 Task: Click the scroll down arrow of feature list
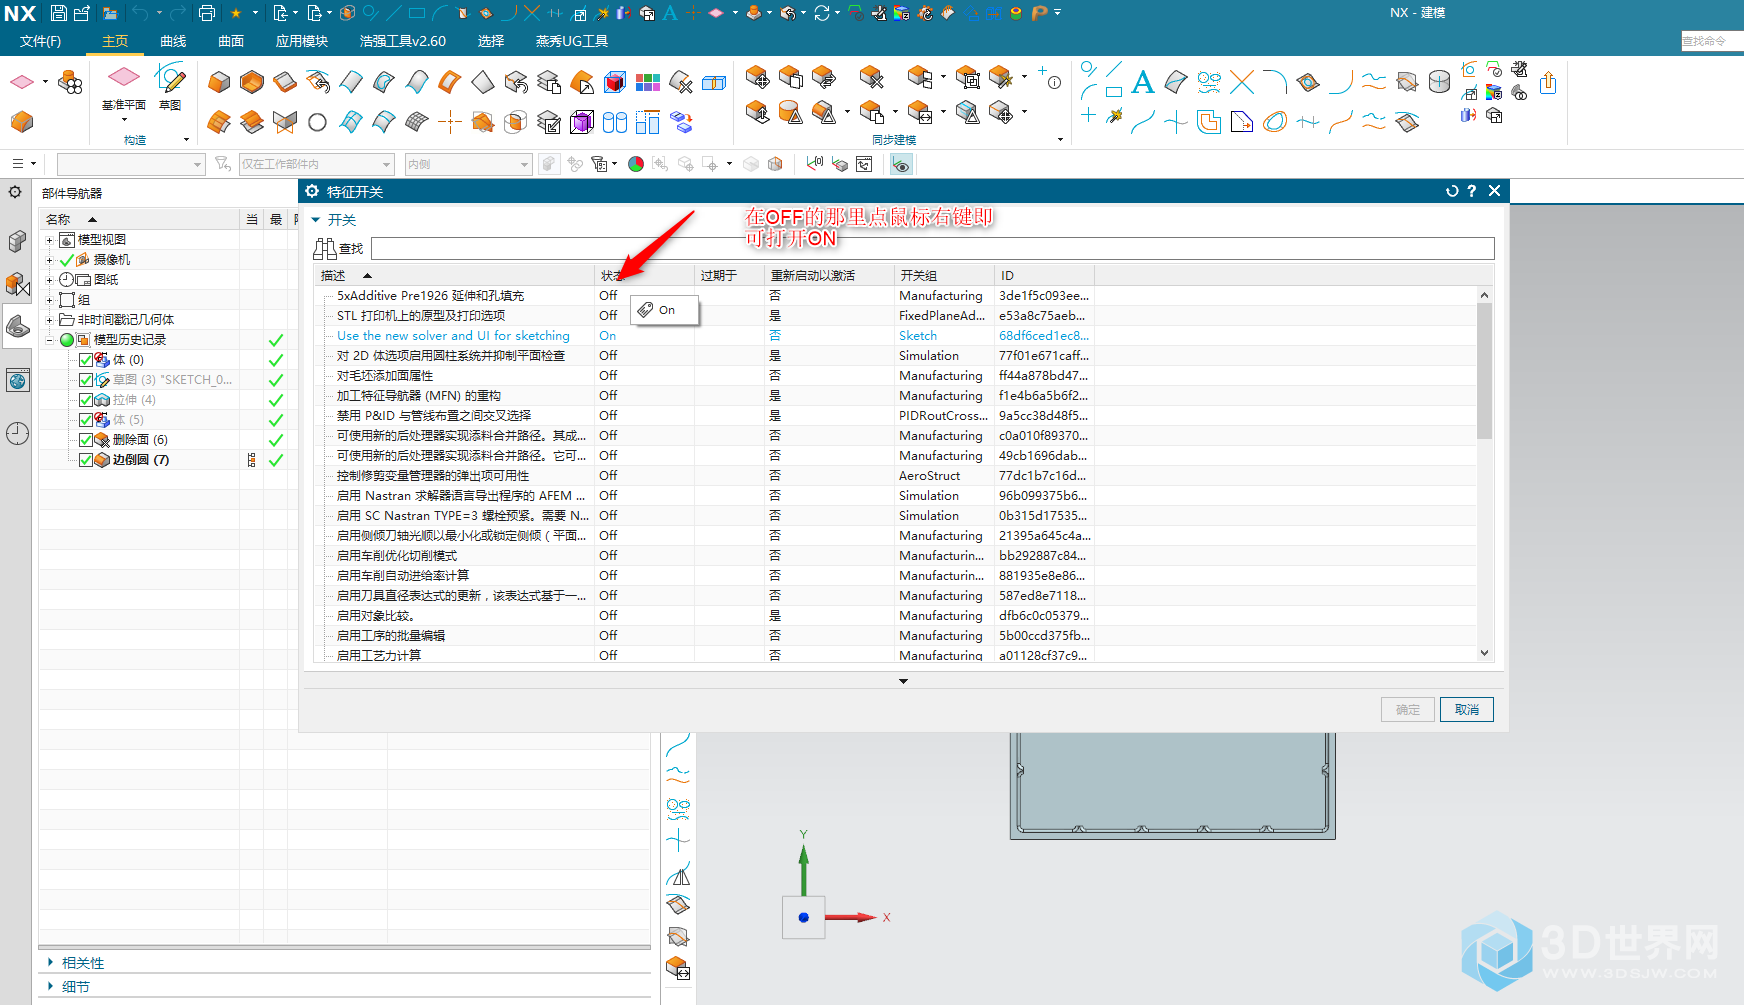pyautogui.click(x=1484, y=653)
